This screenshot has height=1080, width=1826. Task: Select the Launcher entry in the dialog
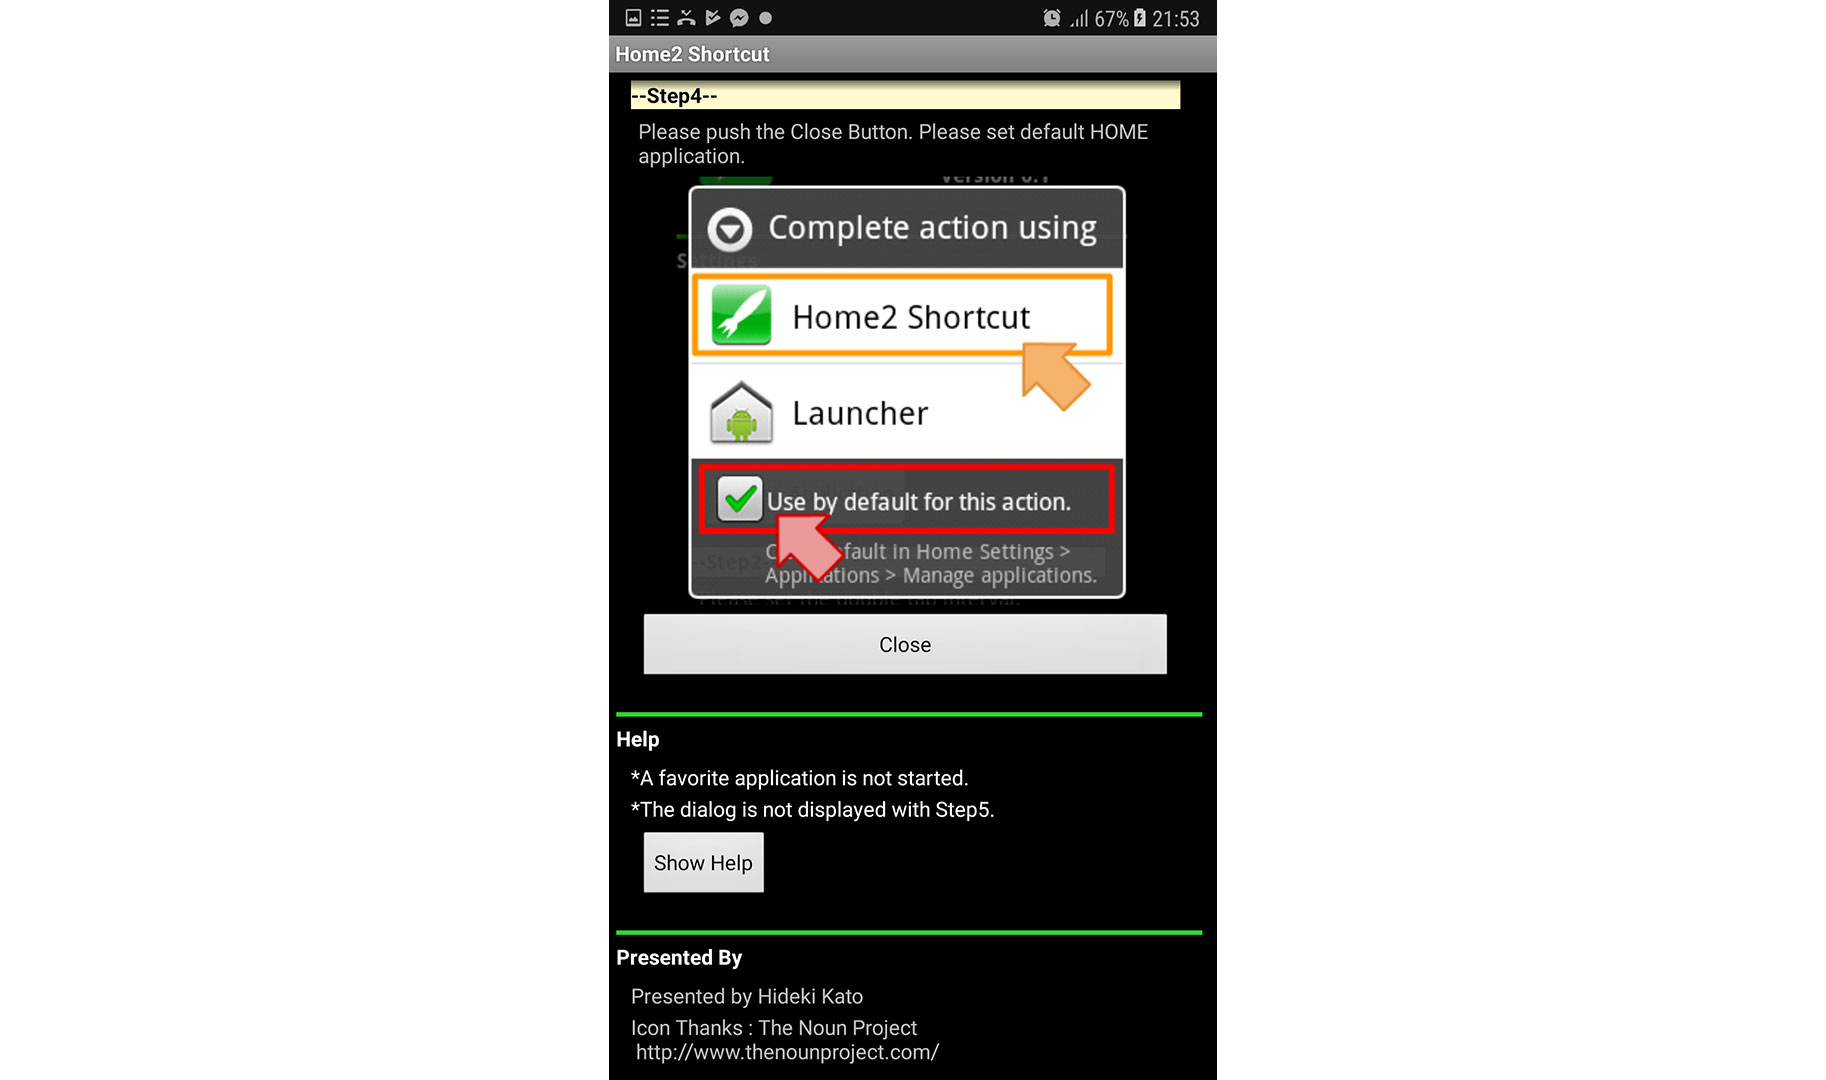(907, 412)
